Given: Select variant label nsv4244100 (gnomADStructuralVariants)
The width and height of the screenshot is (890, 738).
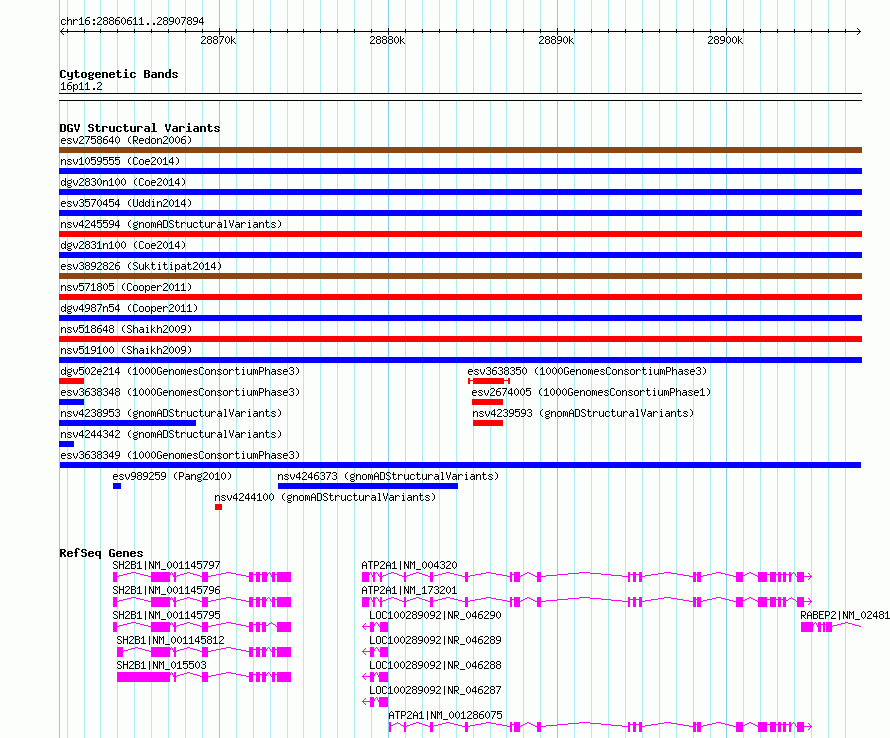Looking at the screenshot, I should point(325,497).
